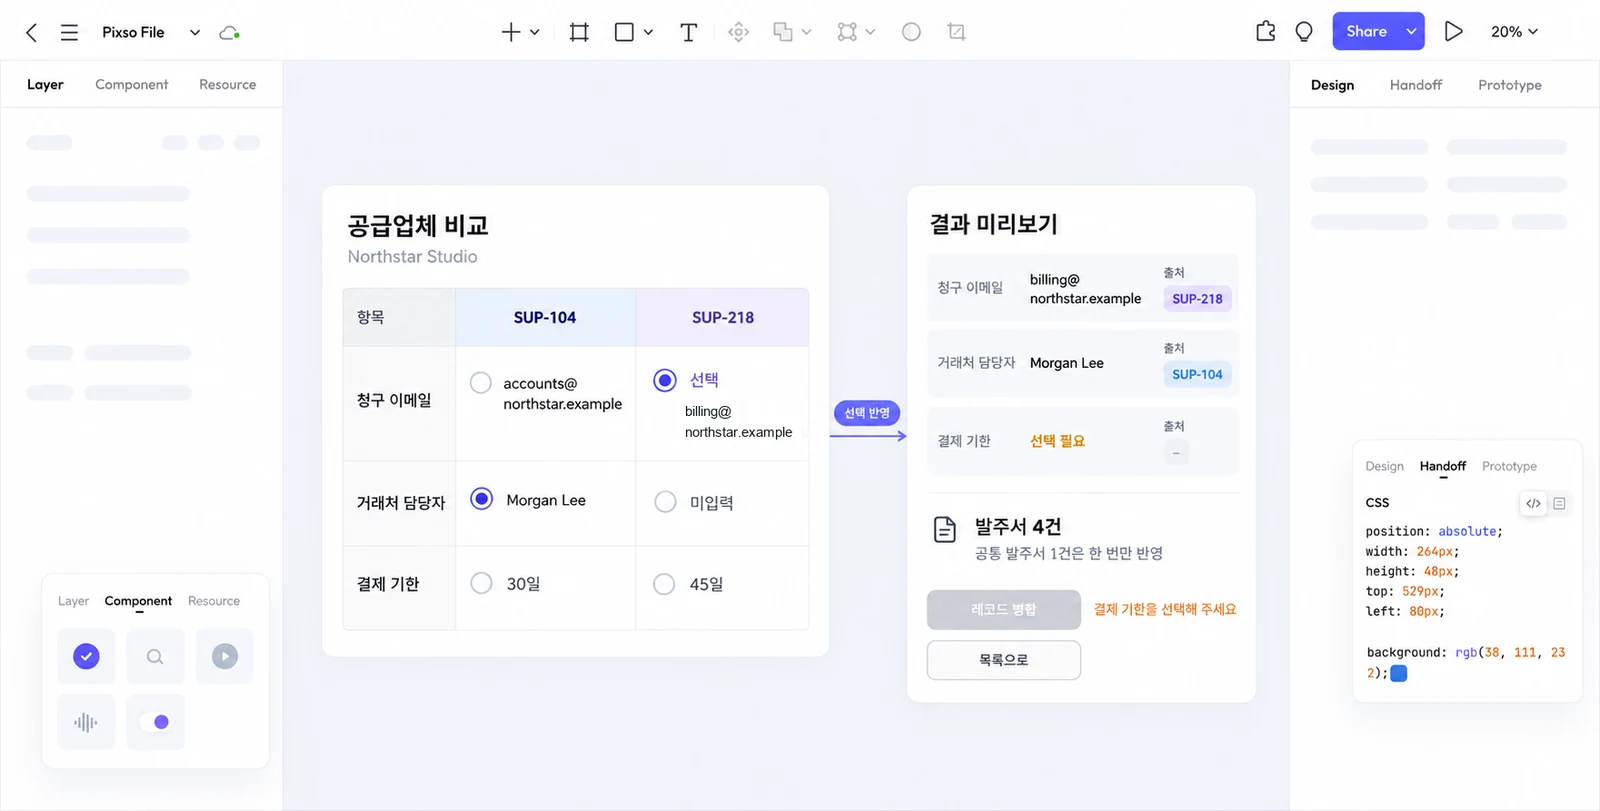Screen dimensions: 1600x811
Task: Choose the 45일 payment term radio
Action: [x=664, y=583]
